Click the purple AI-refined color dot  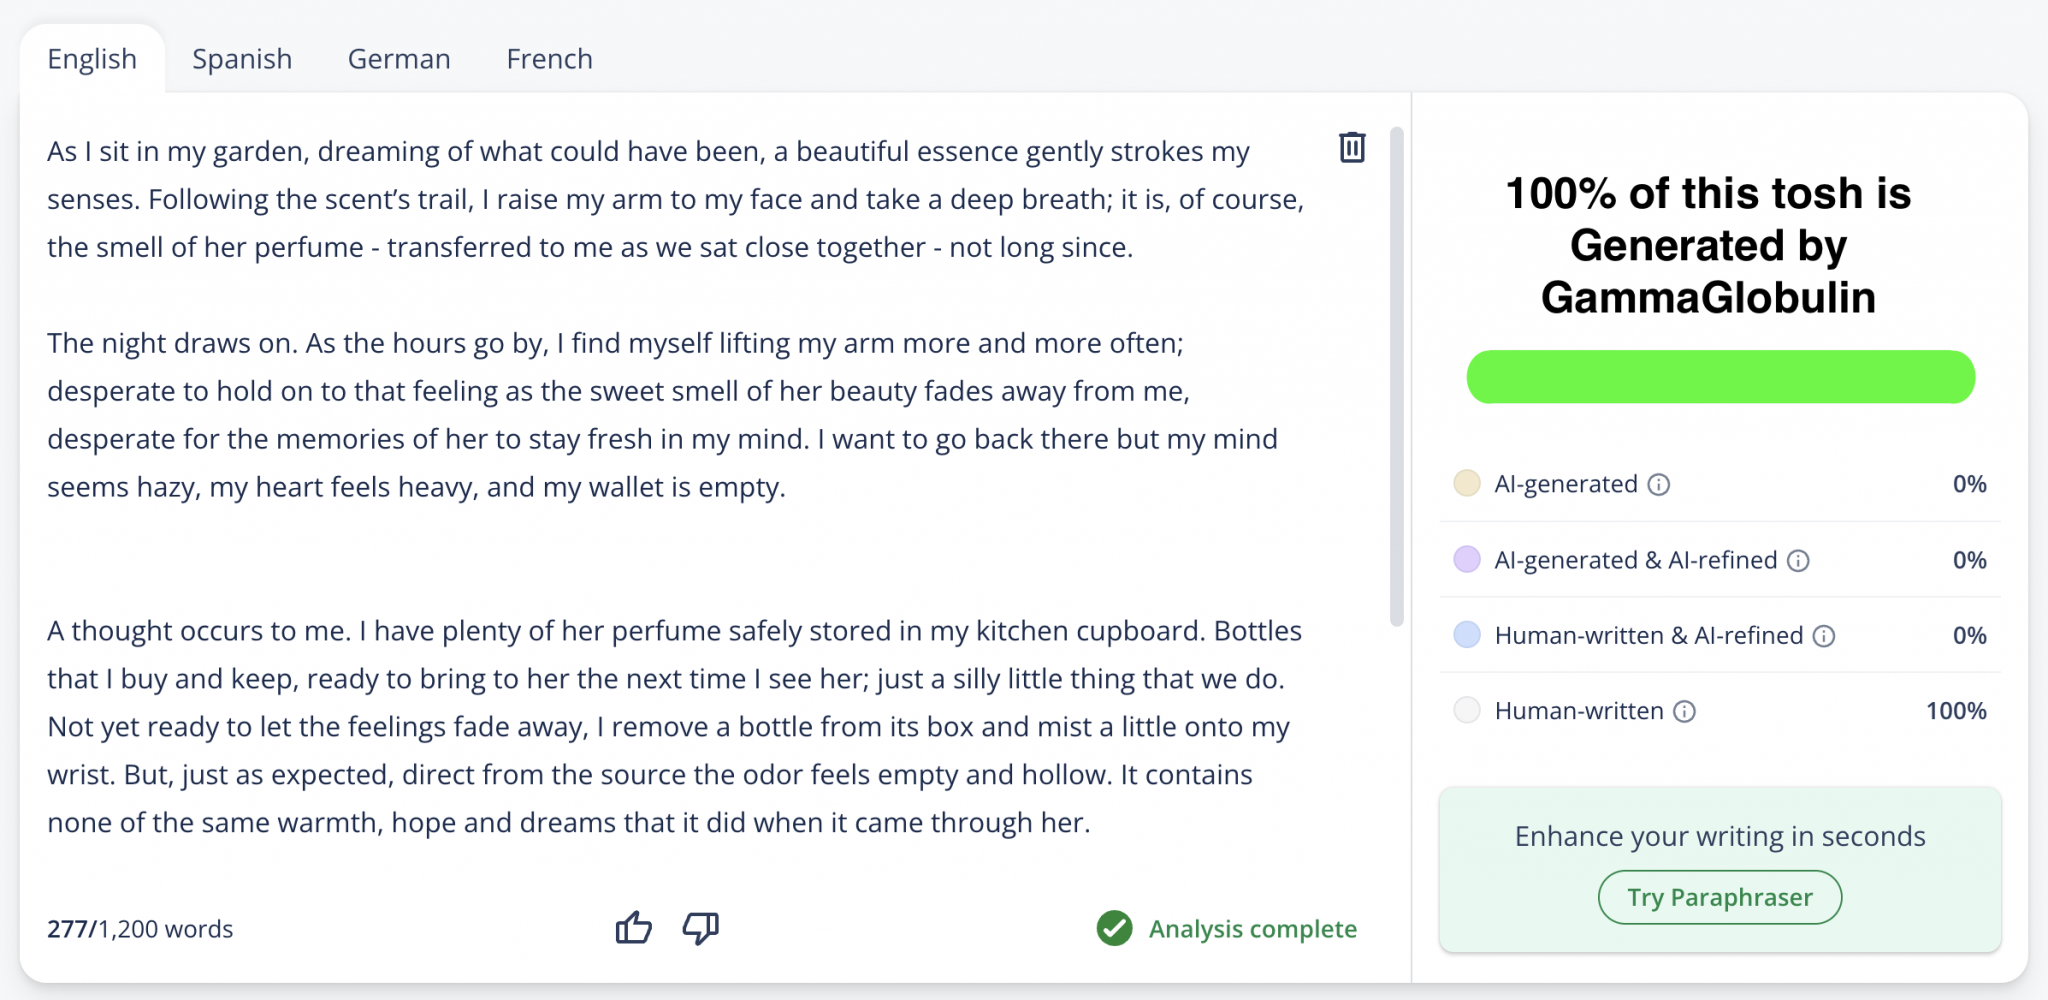tap(1467, 559)
